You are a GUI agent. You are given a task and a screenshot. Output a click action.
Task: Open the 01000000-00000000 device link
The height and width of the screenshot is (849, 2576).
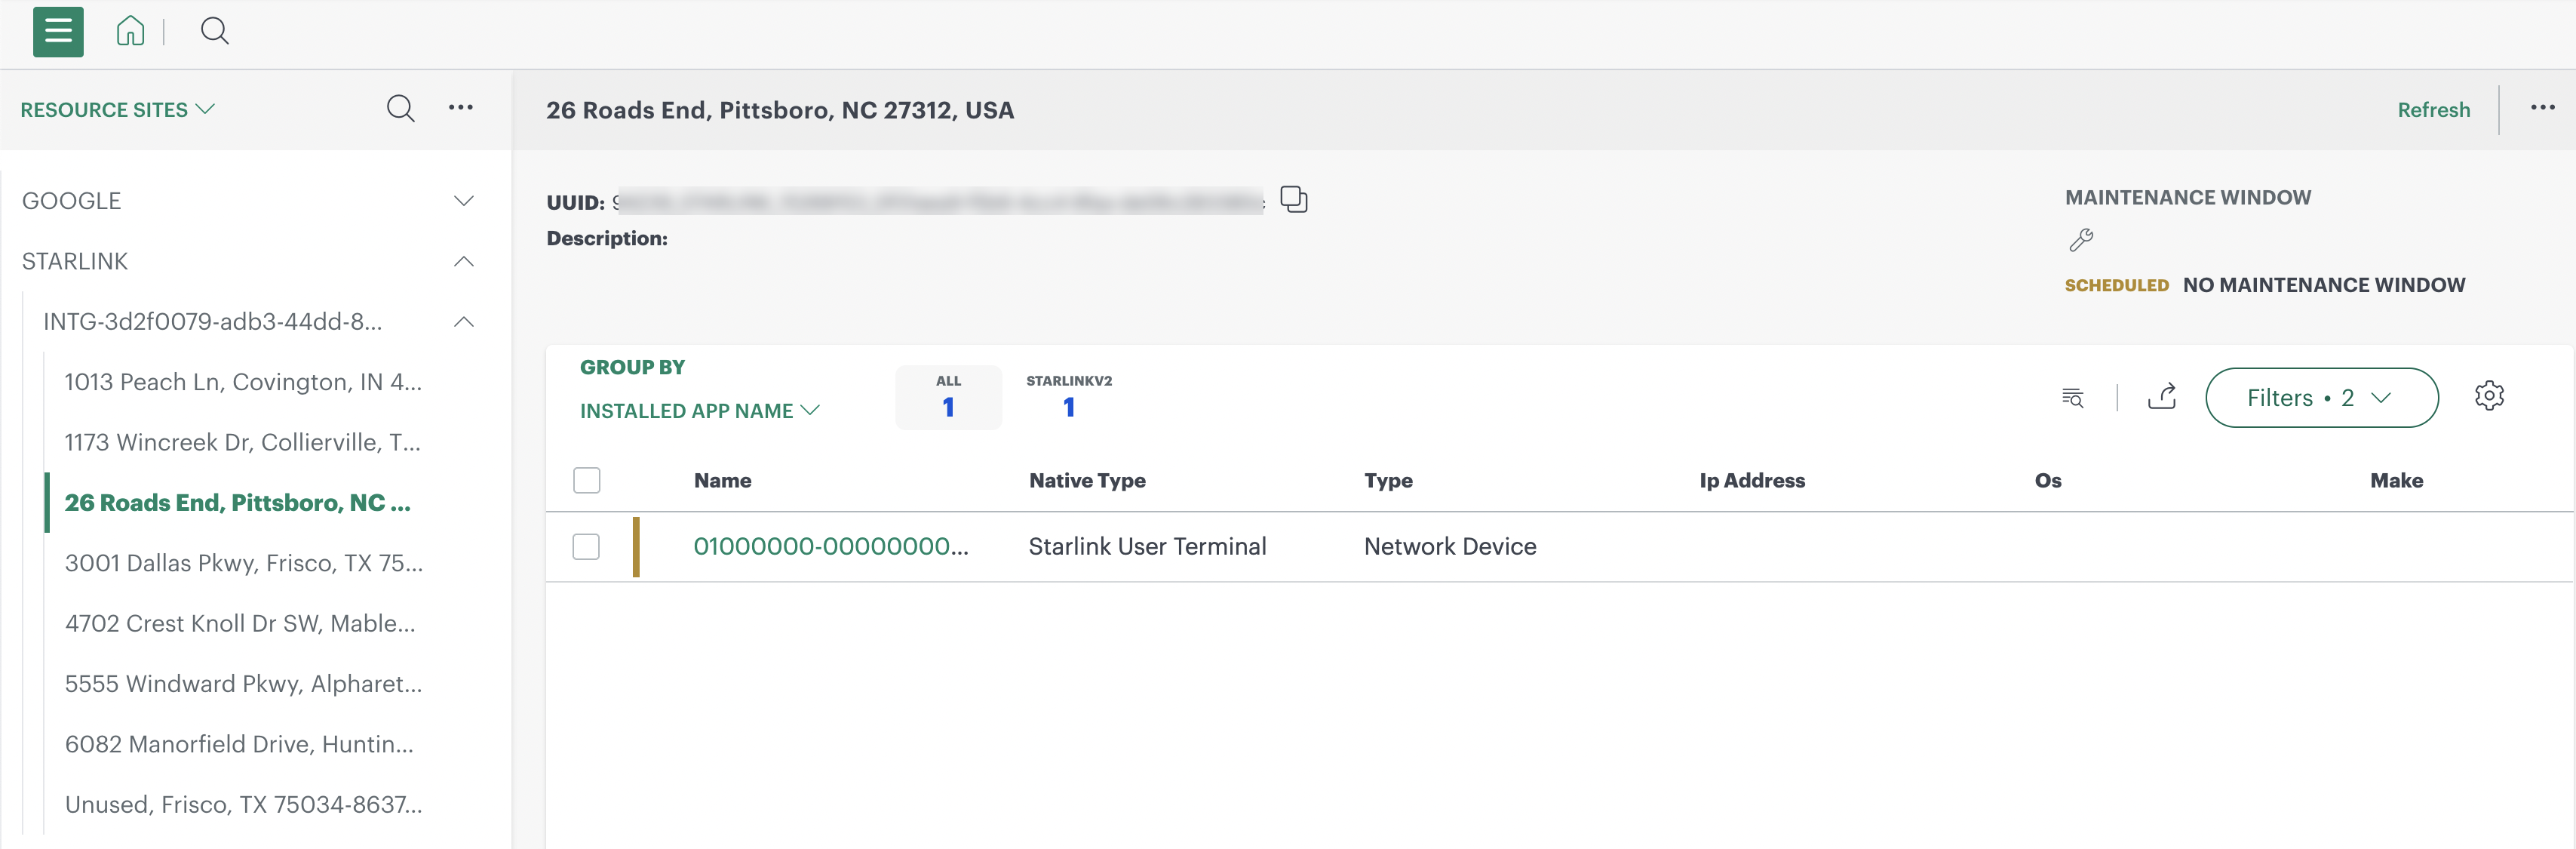point(830,546)
